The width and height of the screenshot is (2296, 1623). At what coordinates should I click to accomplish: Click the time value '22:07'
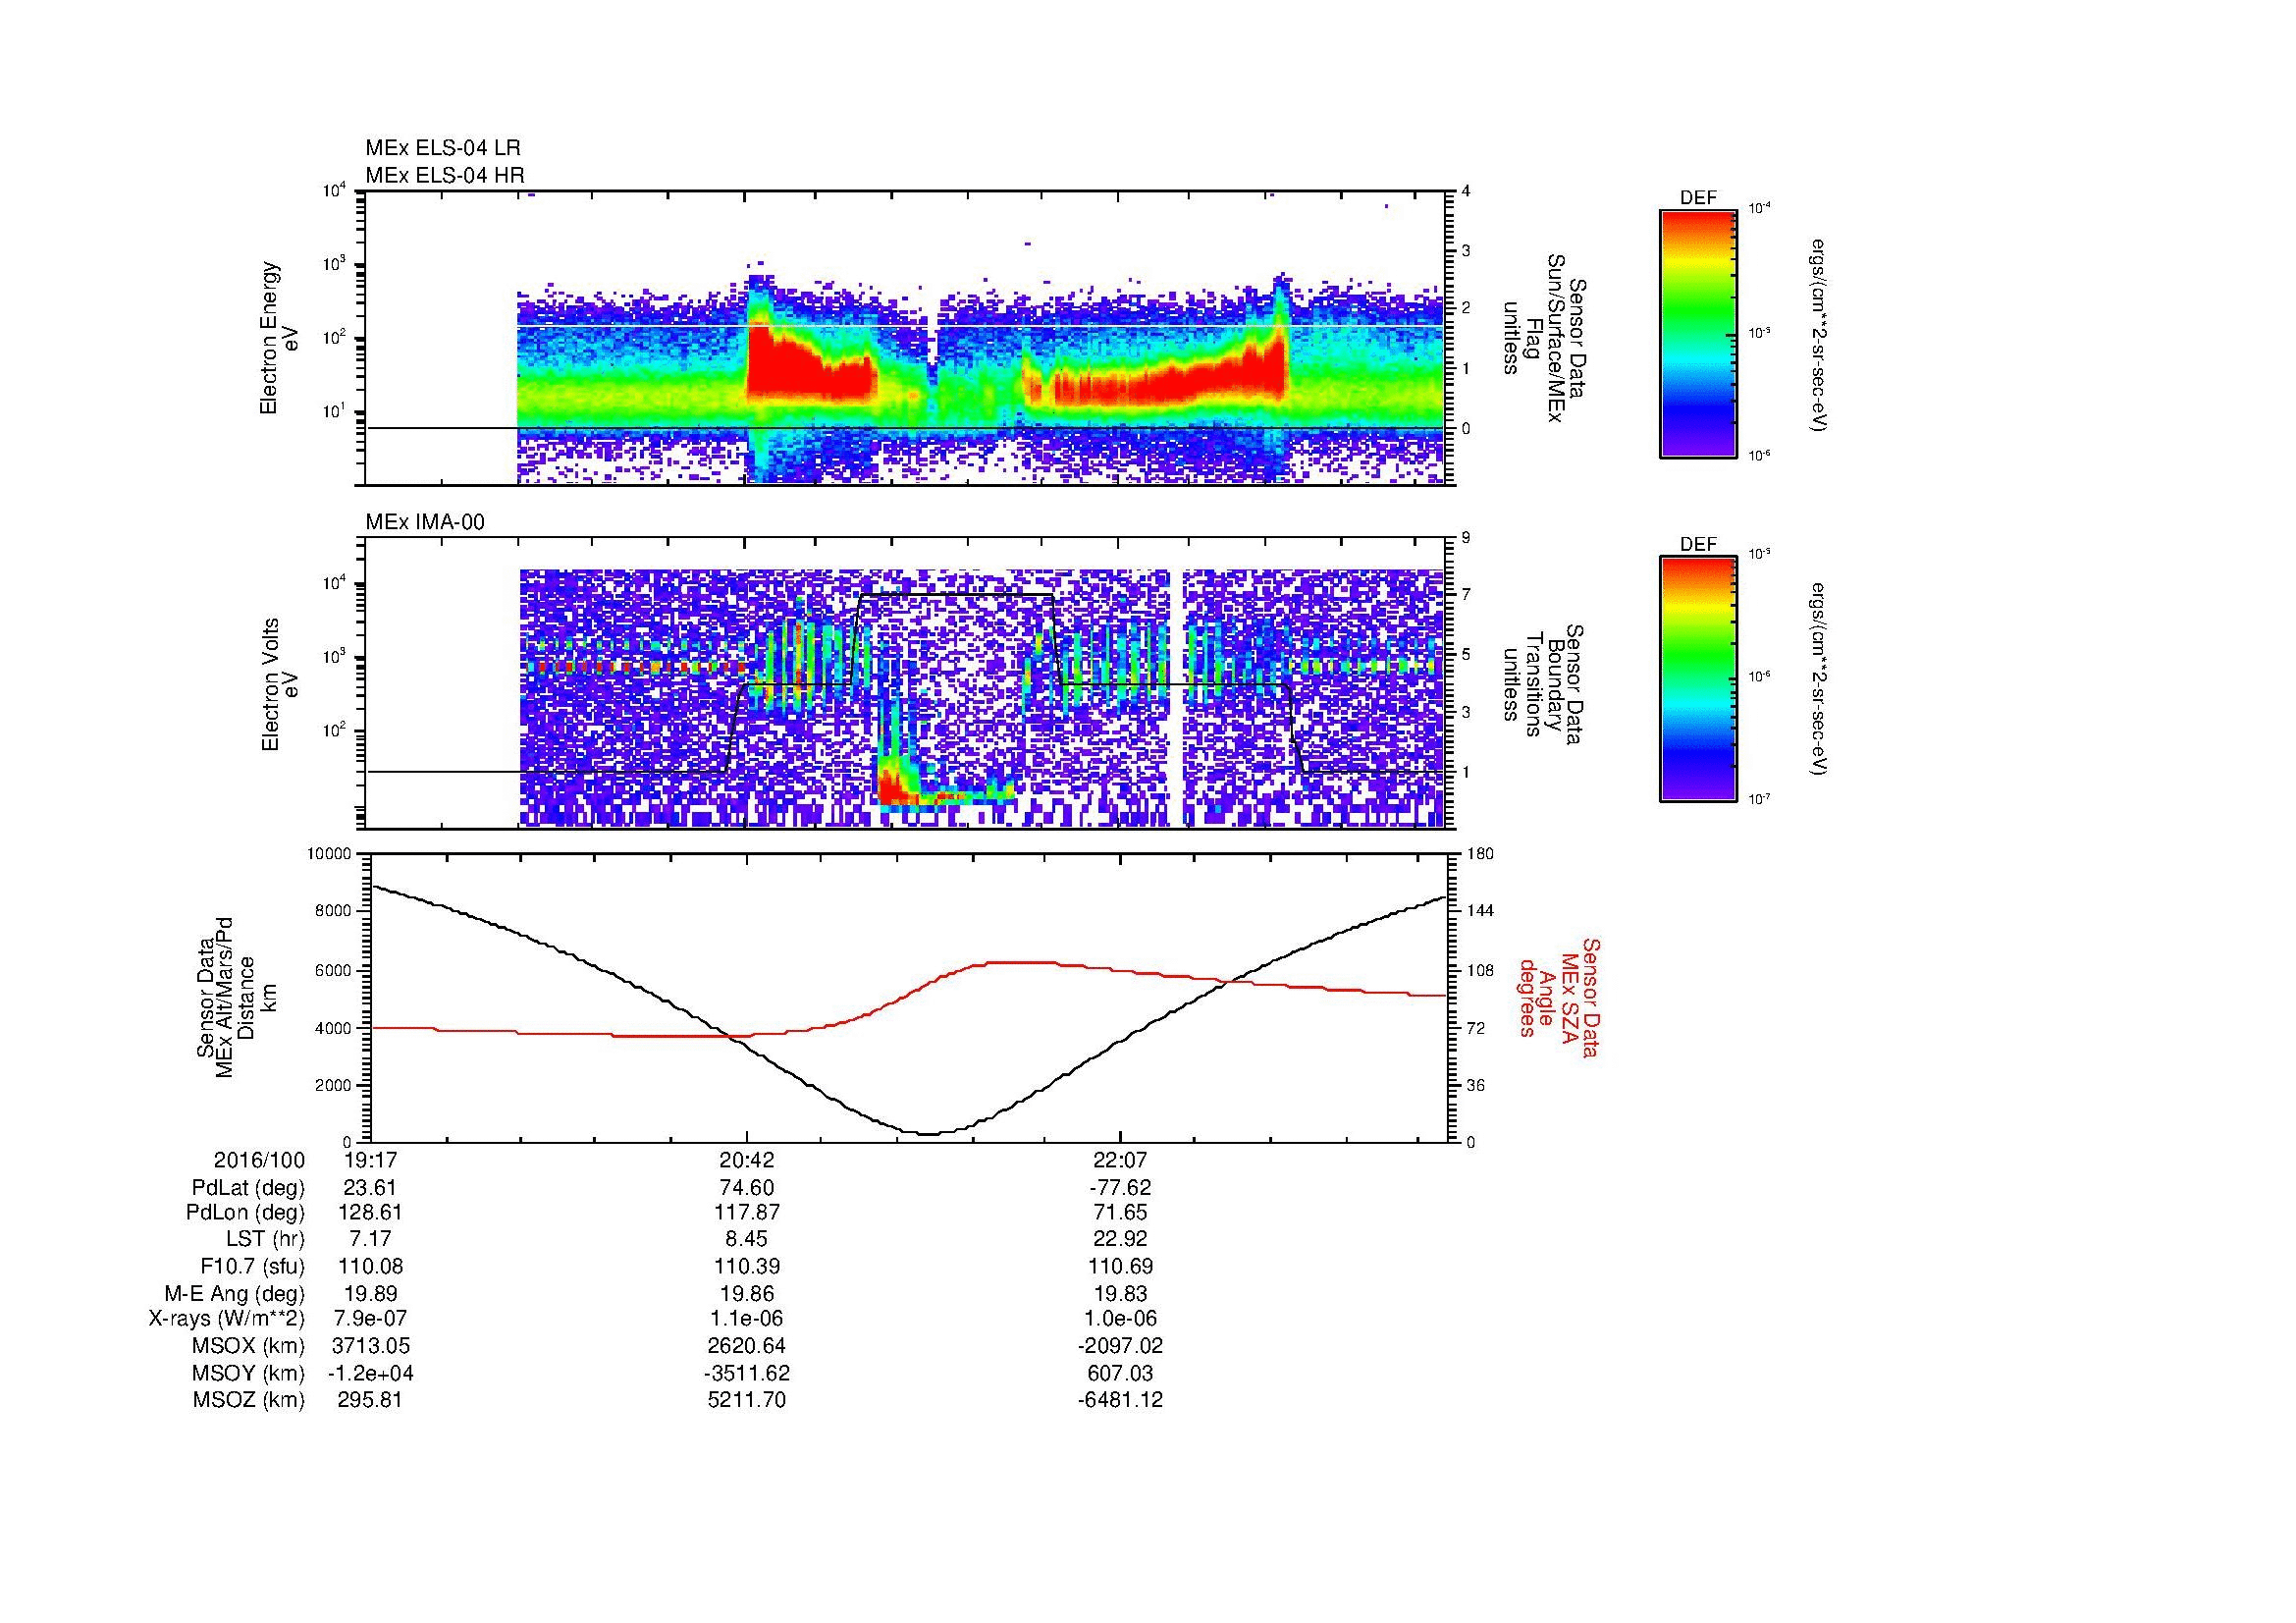tap(1120, 1160)
